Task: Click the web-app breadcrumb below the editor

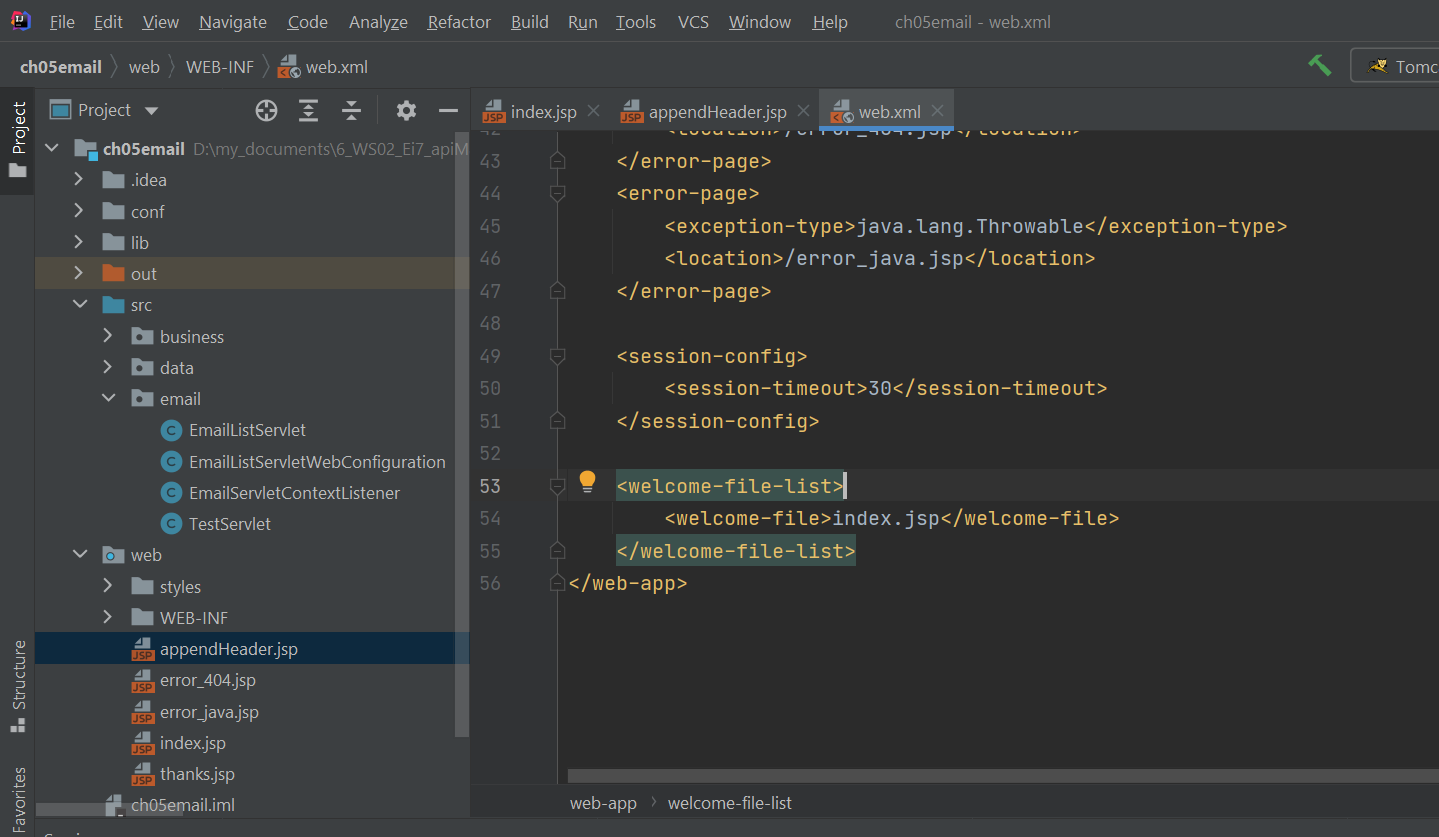Action: coord(602,802)
